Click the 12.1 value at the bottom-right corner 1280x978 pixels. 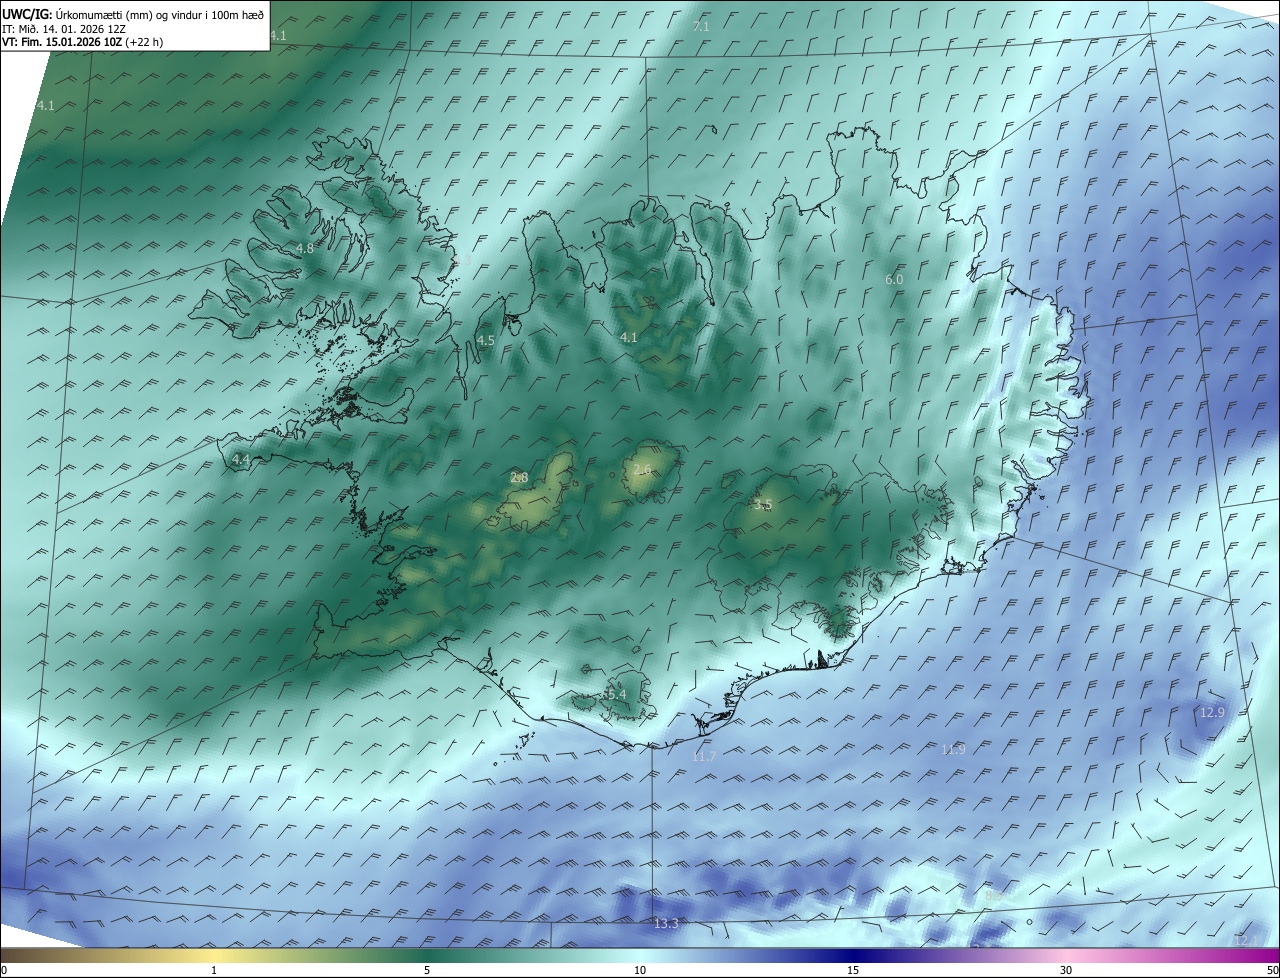[1248, 940]
